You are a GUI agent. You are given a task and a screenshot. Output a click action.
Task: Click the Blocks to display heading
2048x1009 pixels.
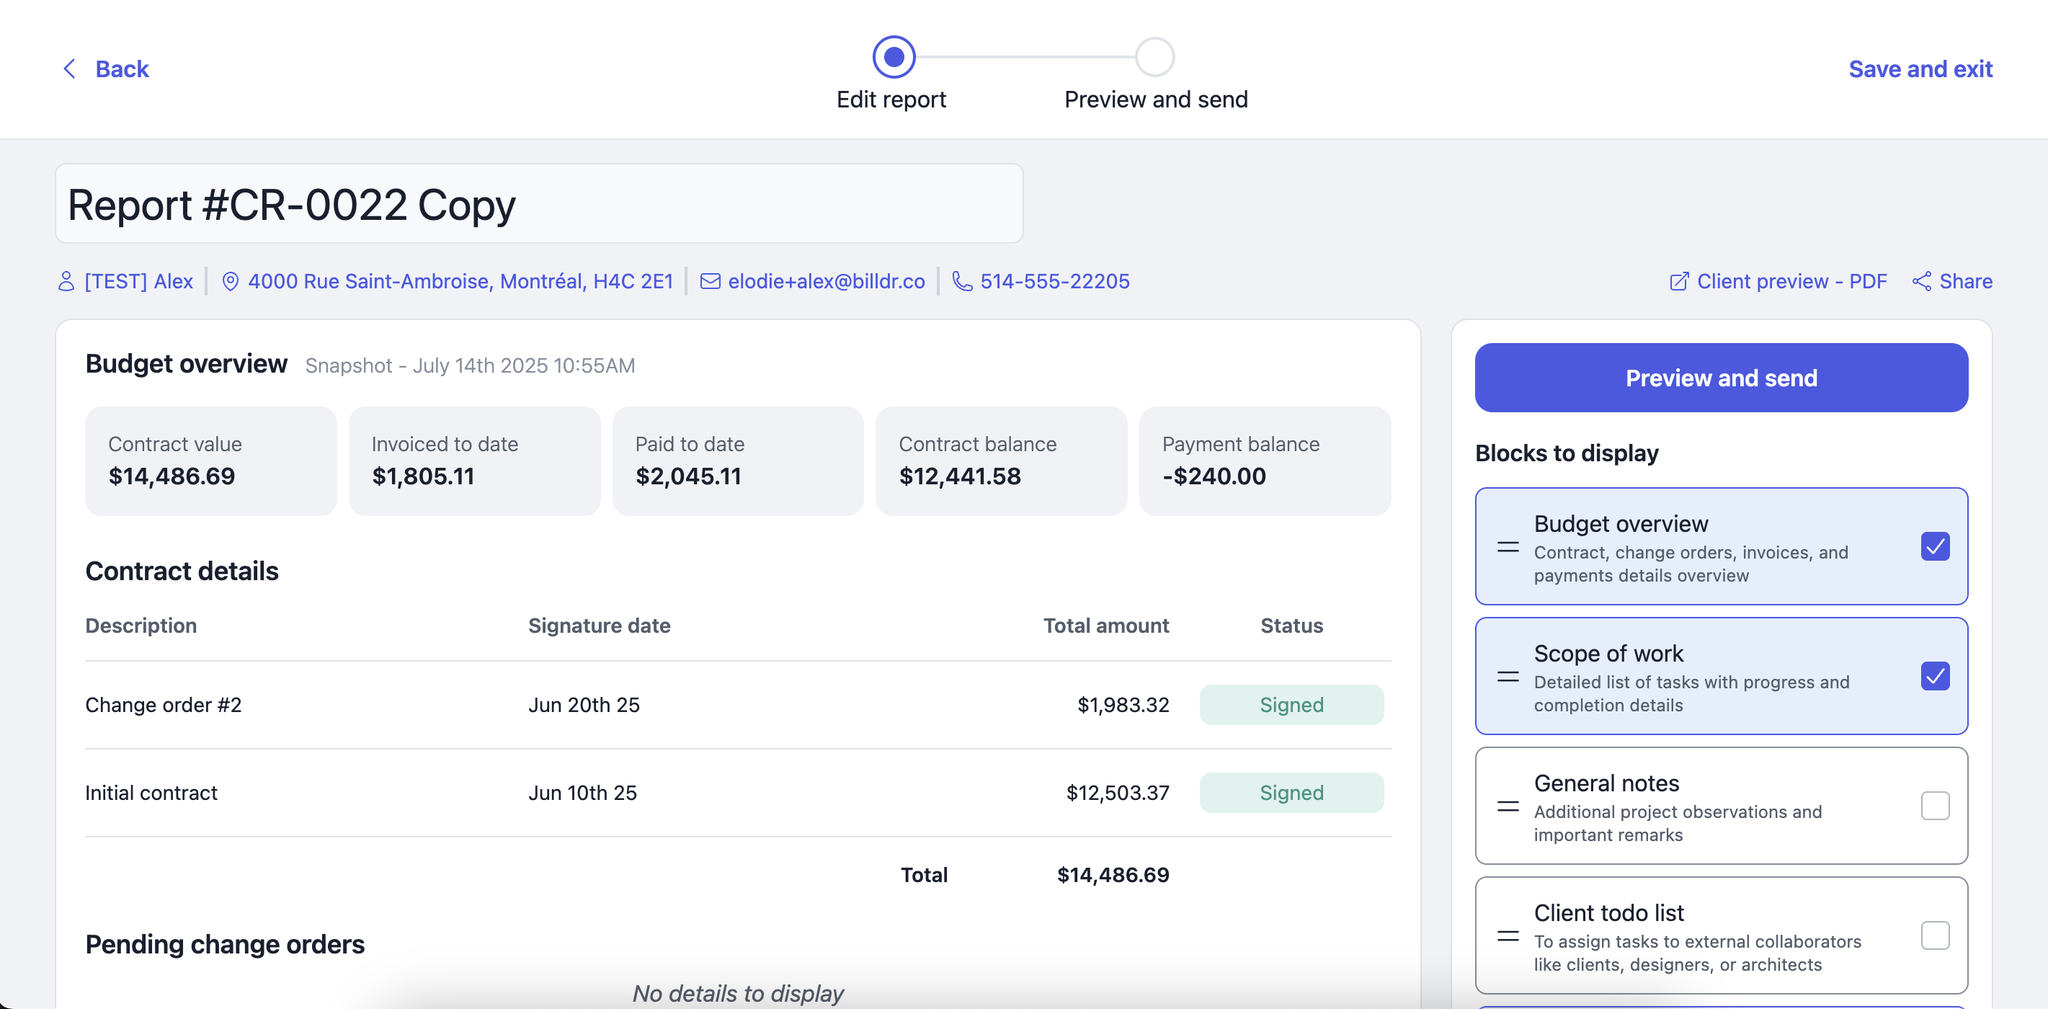tap(1566, 454)
